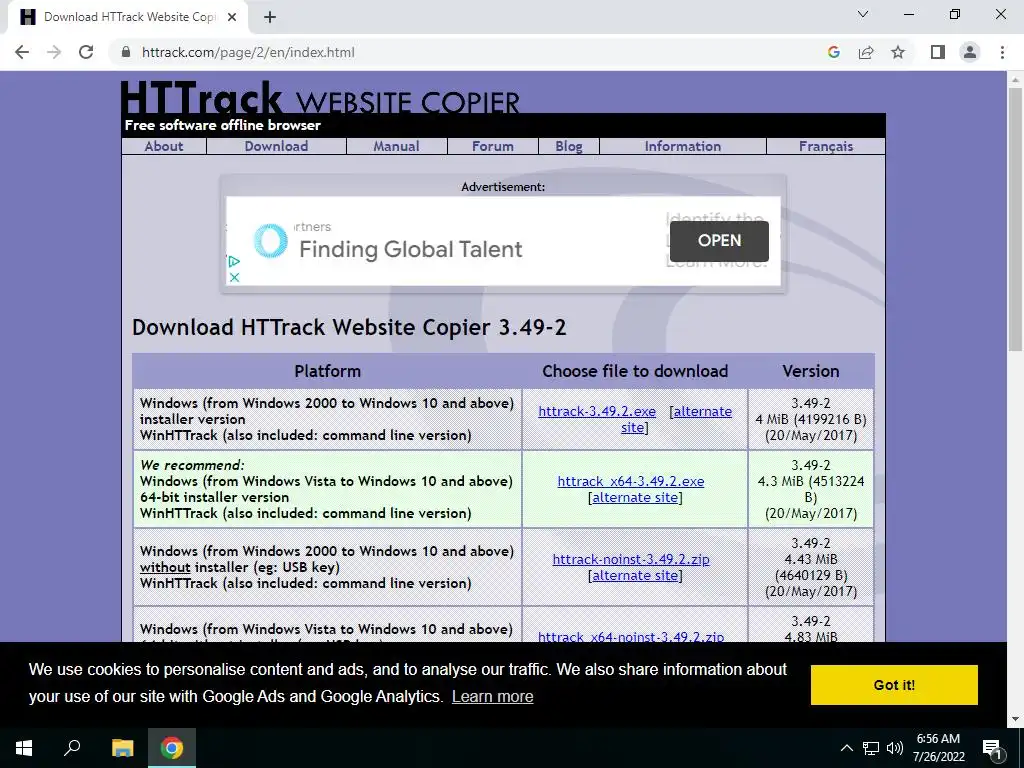Open alternate site for noinst zip
1024x768 pixels.
pyautogui.click(x=635, y=575)
